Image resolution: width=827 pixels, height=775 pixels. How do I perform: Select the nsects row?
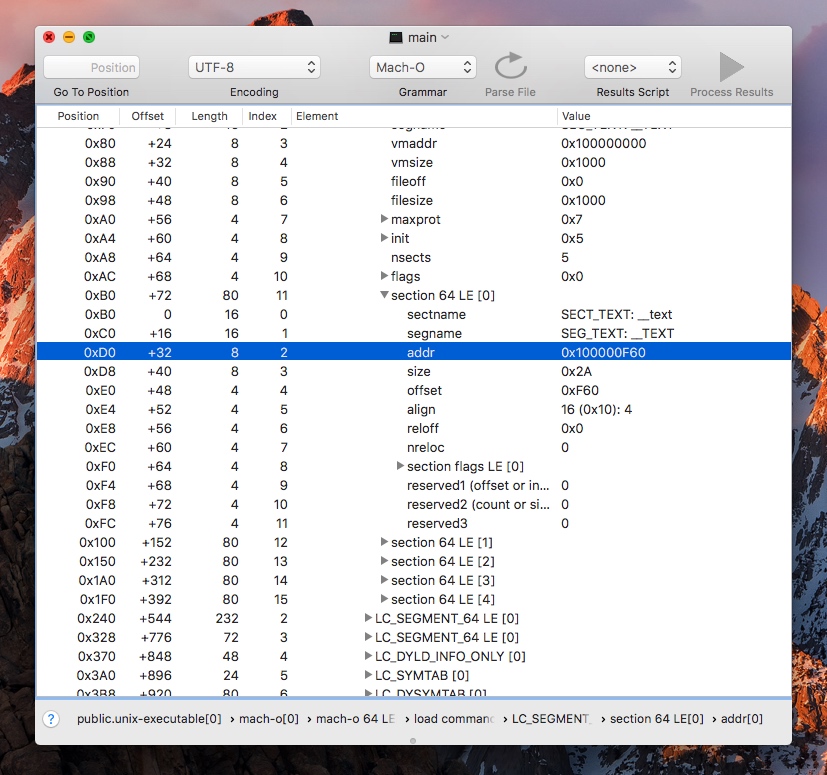pyautogui.click(x=414, y=257)
